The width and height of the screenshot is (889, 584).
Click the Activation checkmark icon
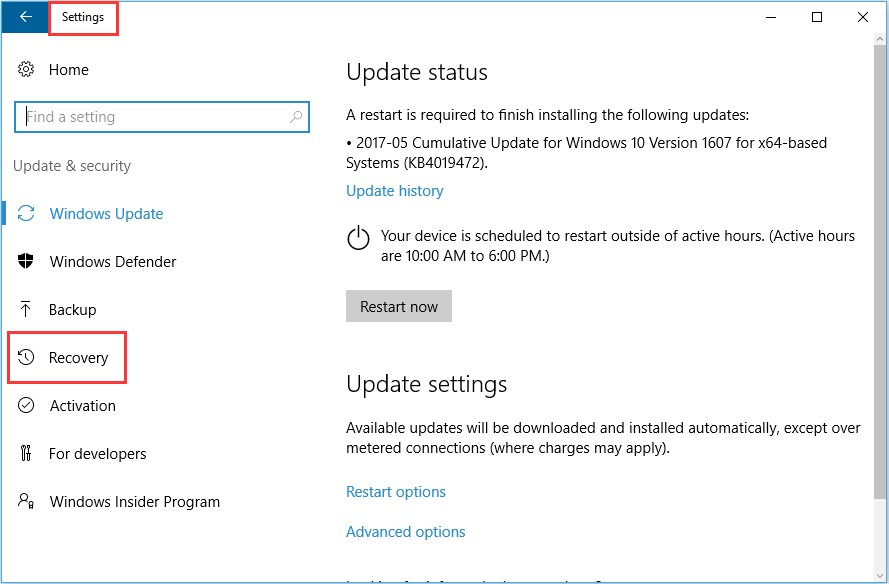pyautogui.click(x=26, y=405)
